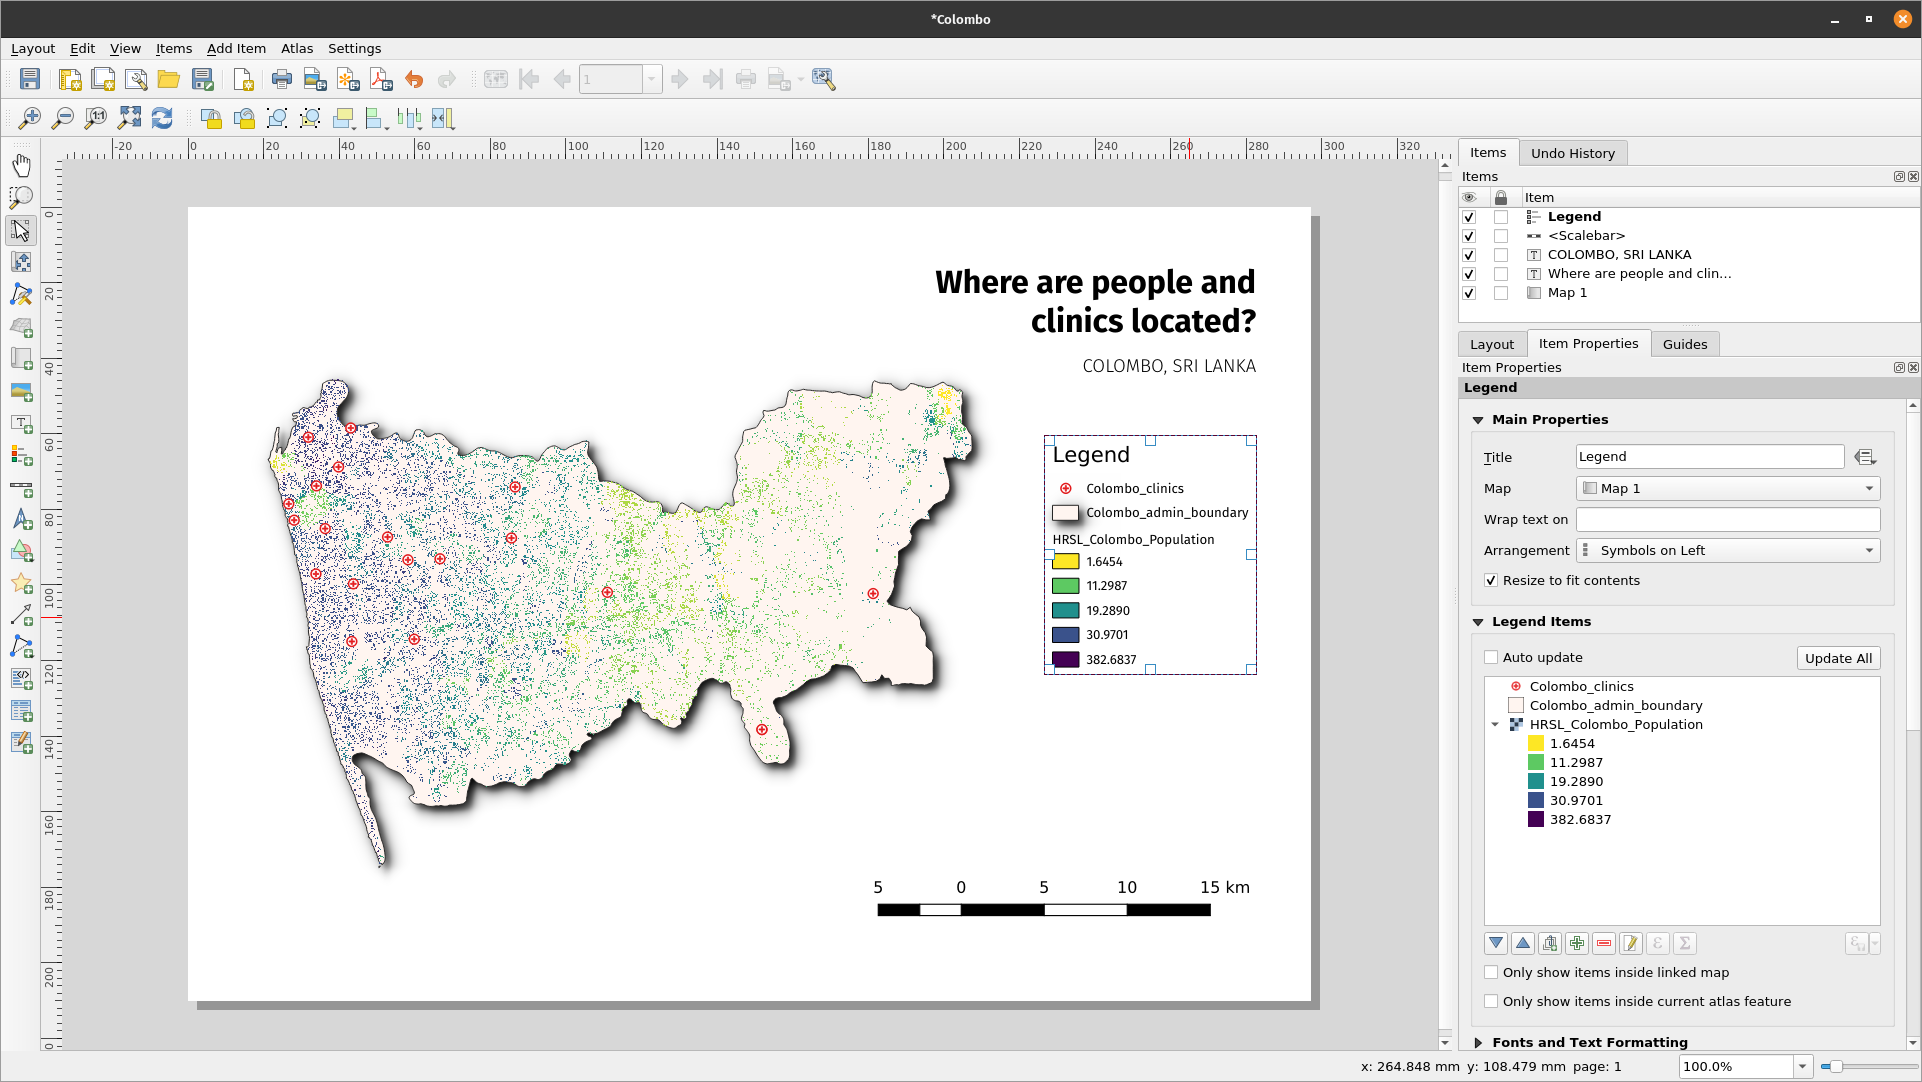Edit selected legend item properties
The height and width of the screenshot is (1082, 1922).
click(x=1631, y=943)
